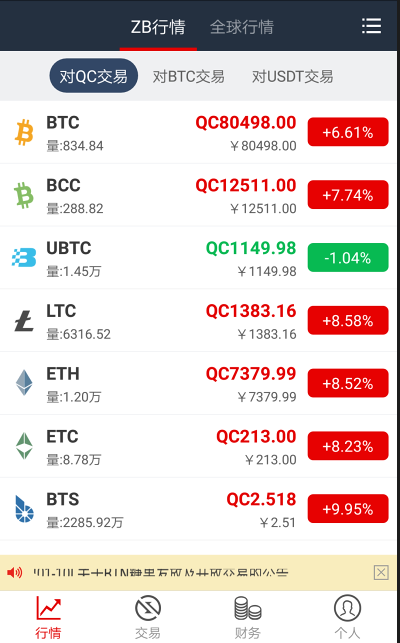Select the 对USDT交易 filter

tap(293, 76)
